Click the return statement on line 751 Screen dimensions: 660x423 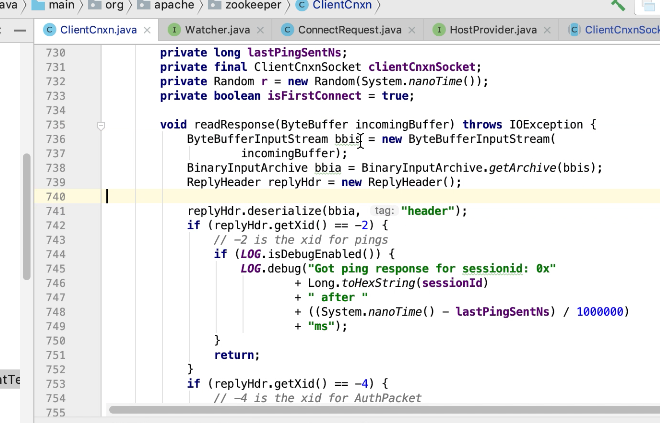pos(237,355)
